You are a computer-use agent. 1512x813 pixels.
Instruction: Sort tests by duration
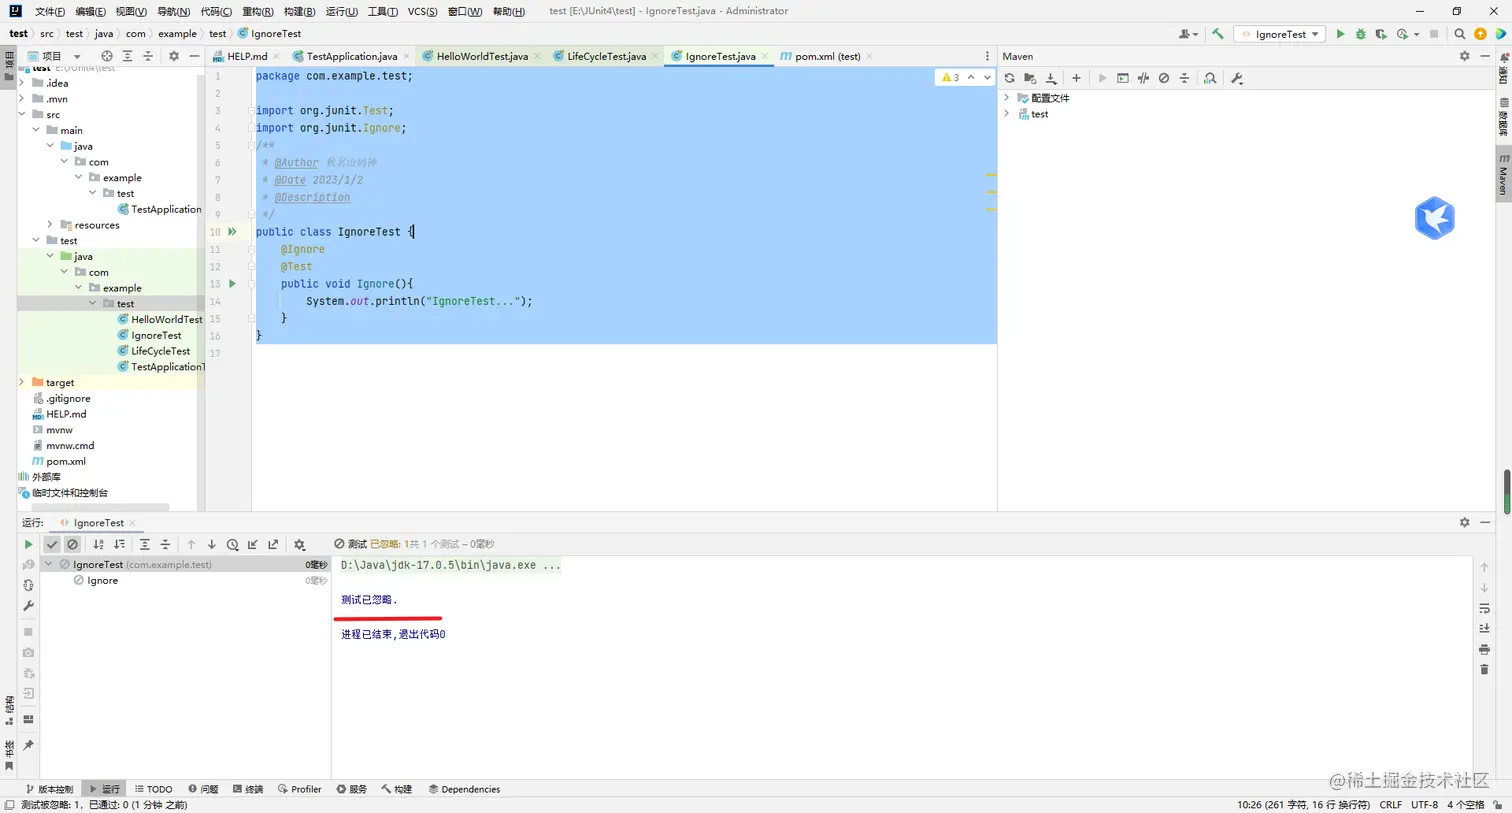click(x=119, y=544)
